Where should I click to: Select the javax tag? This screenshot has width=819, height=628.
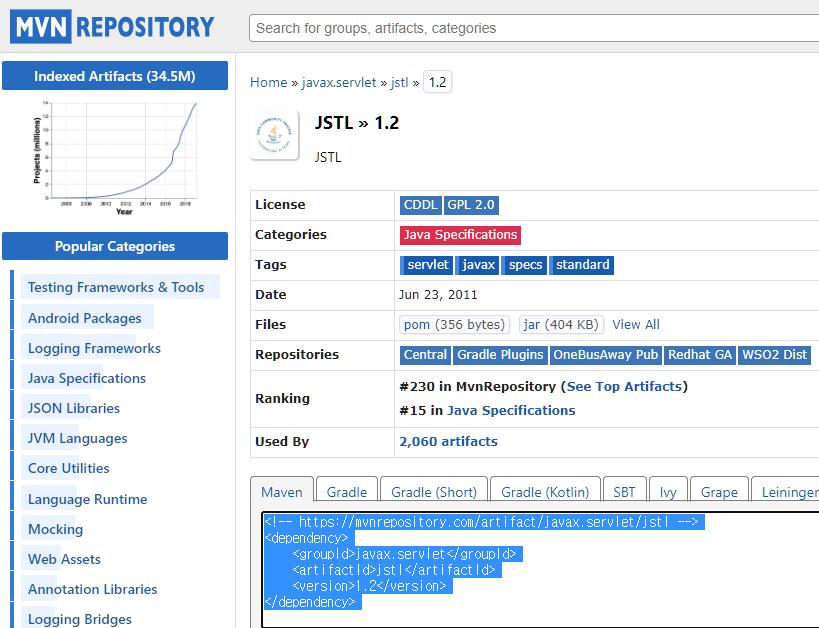(477, 265)
